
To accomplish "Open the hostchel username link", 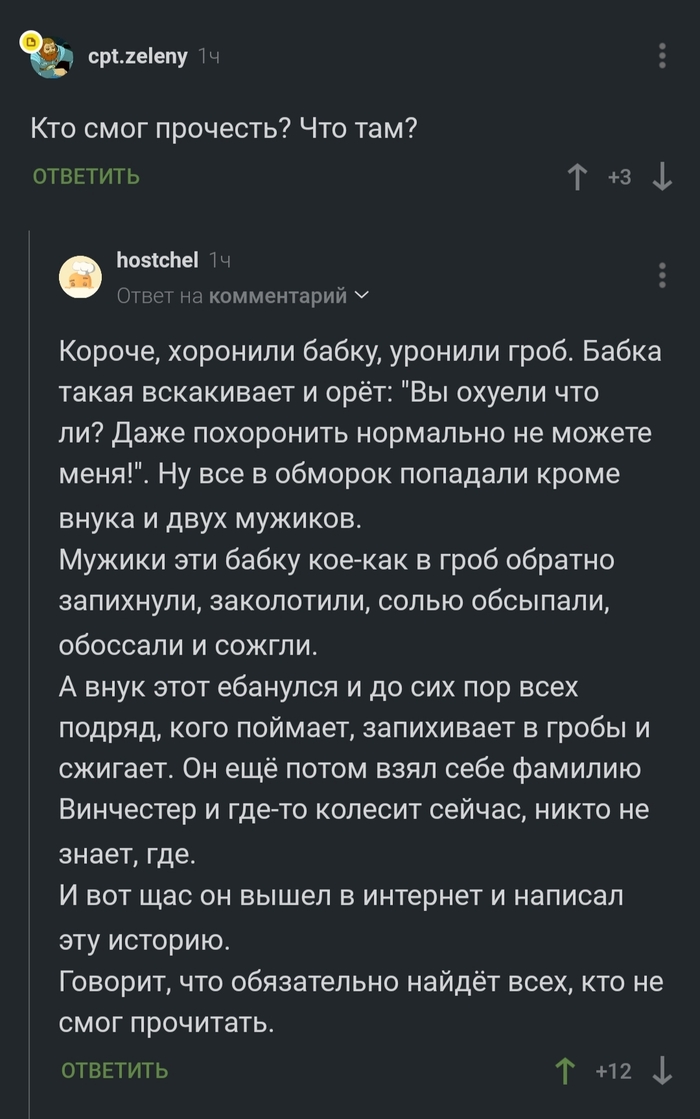I will (157, 260).
